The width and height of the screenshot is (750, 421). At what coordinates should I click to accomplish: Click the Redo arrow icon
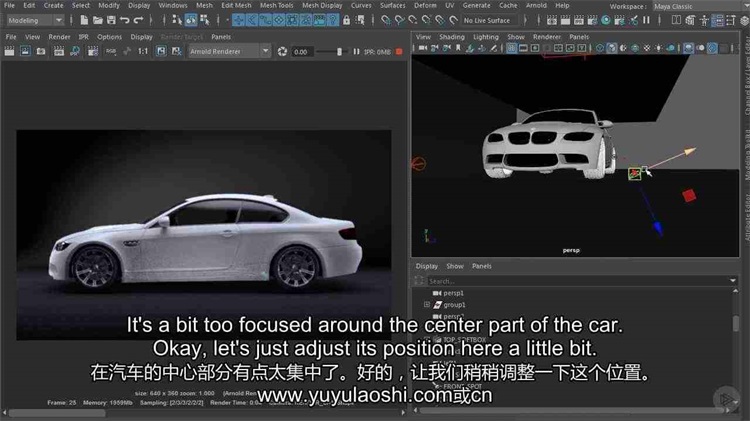(139, 20)
